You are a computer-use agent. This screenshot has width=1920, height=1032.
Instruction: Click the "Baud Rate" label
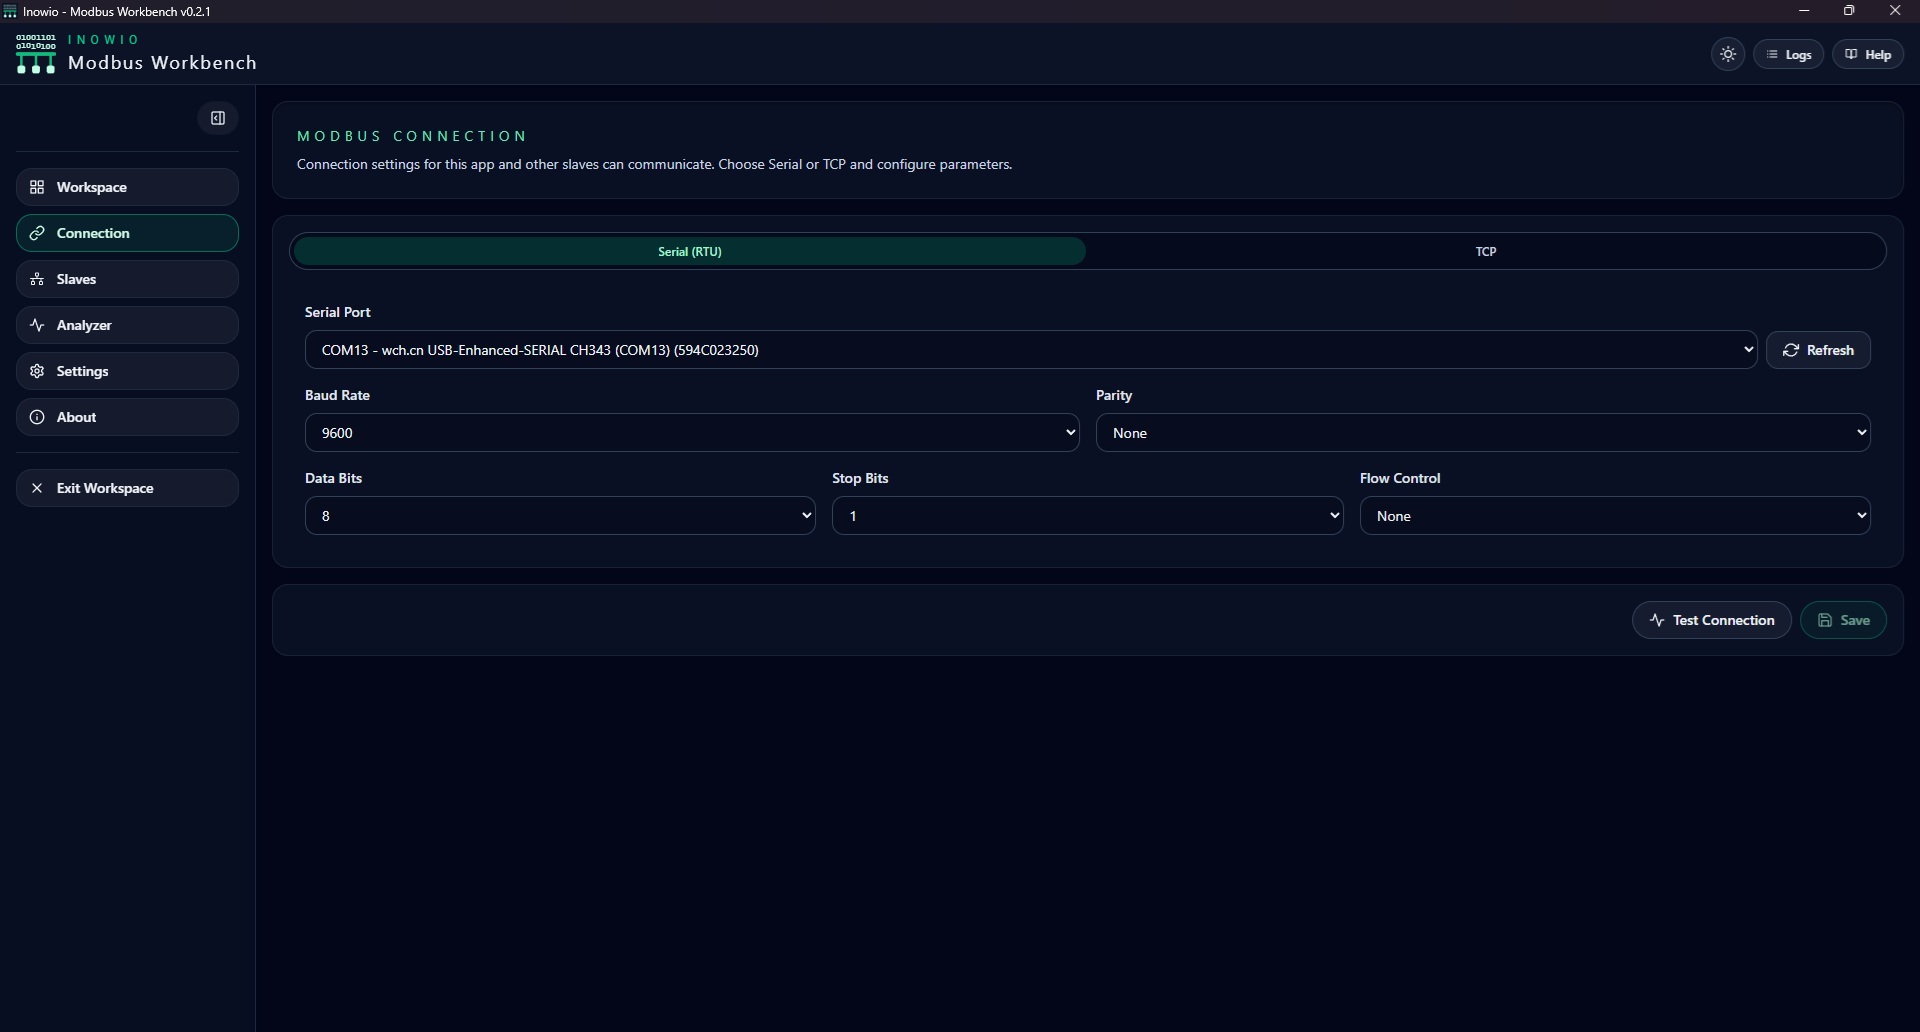338,395
